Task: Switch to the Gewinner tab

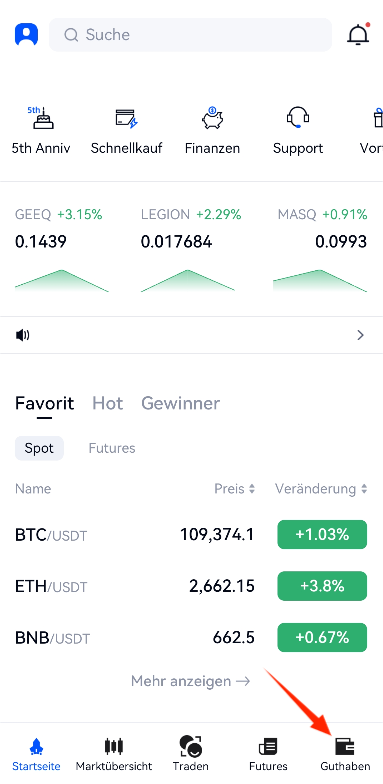Action: (180, 403)
